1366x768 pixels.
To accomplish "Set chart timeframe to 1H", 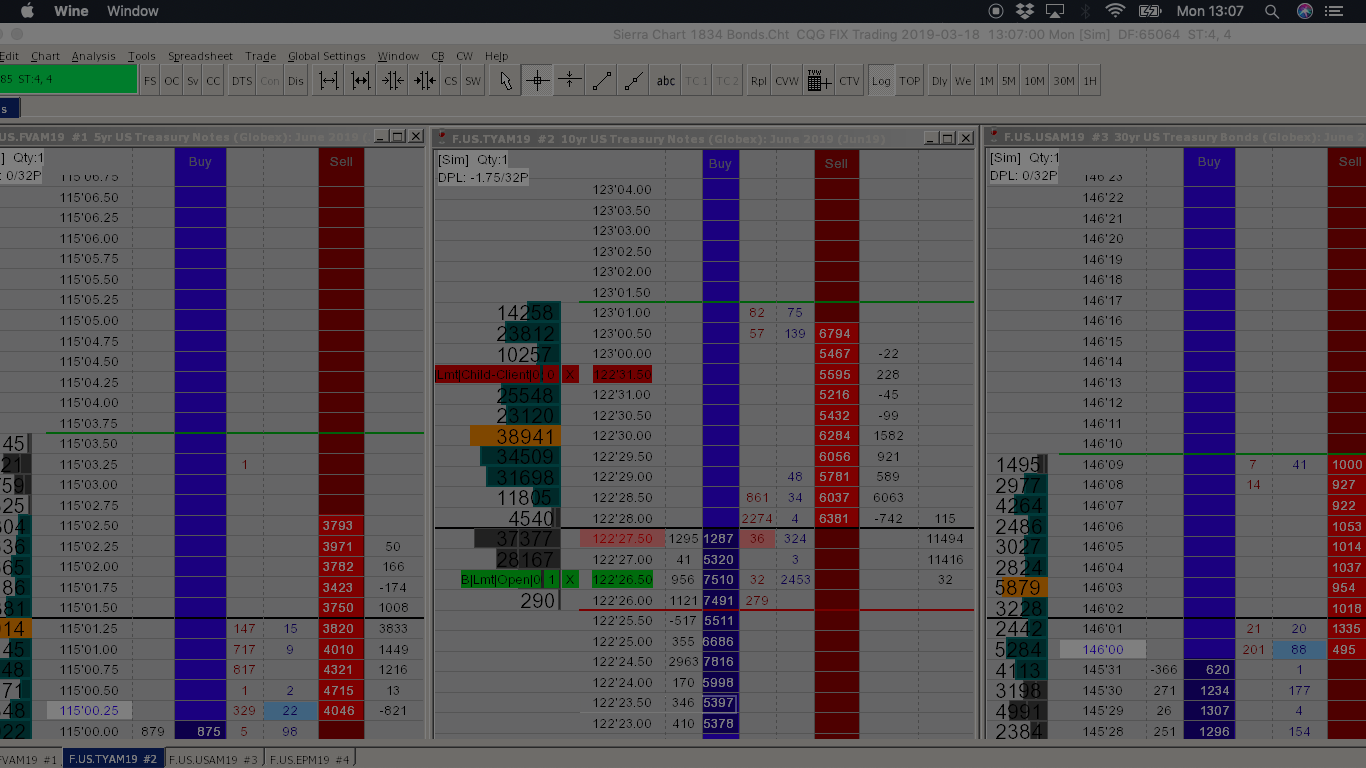I will point(1090,81).
